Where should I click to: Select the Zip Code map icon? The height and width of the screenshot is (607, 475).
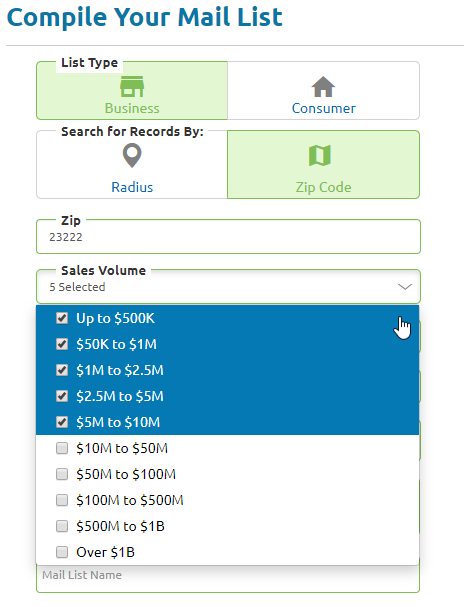click(x=320, y=156)
